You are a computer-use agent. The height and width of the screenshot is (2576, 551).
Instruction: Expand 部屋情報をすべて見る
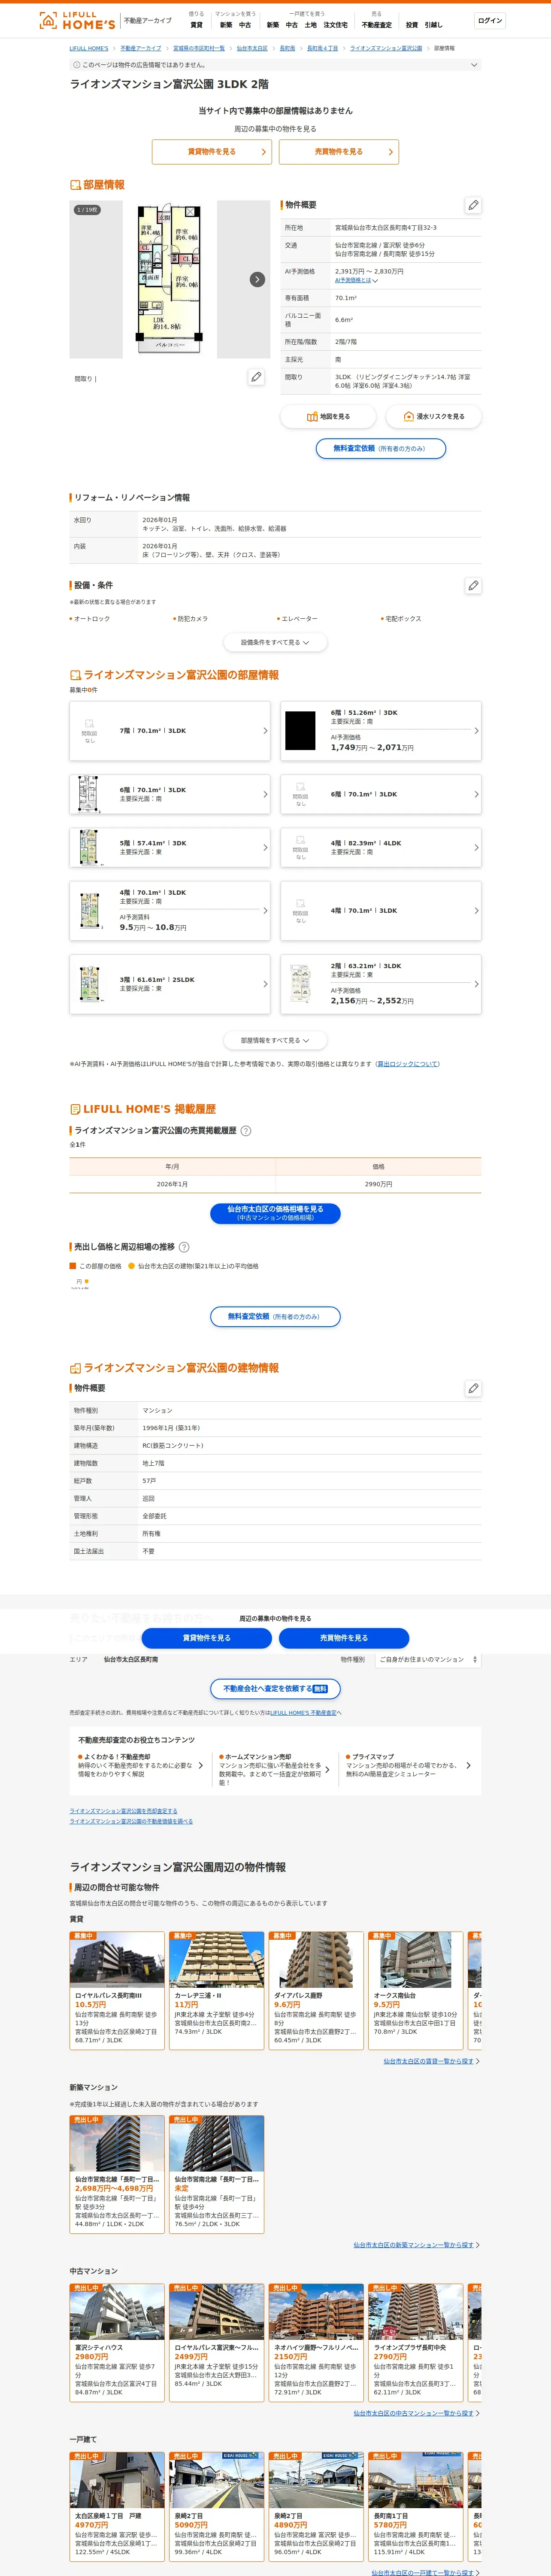(275, 1040)
